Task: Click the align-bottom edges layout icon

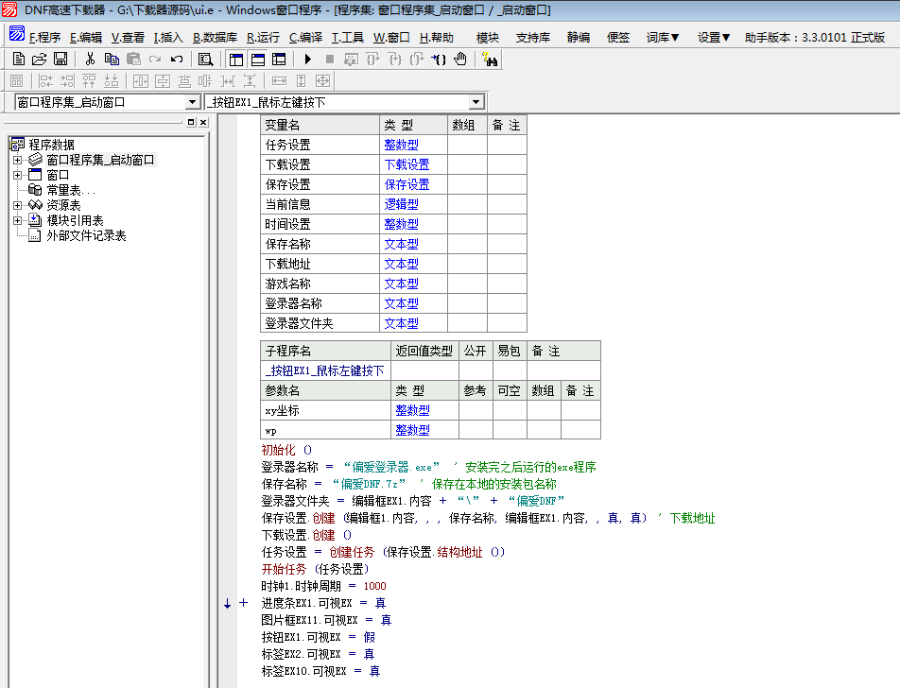Action: pyautogui.click(x=111, y=81)
